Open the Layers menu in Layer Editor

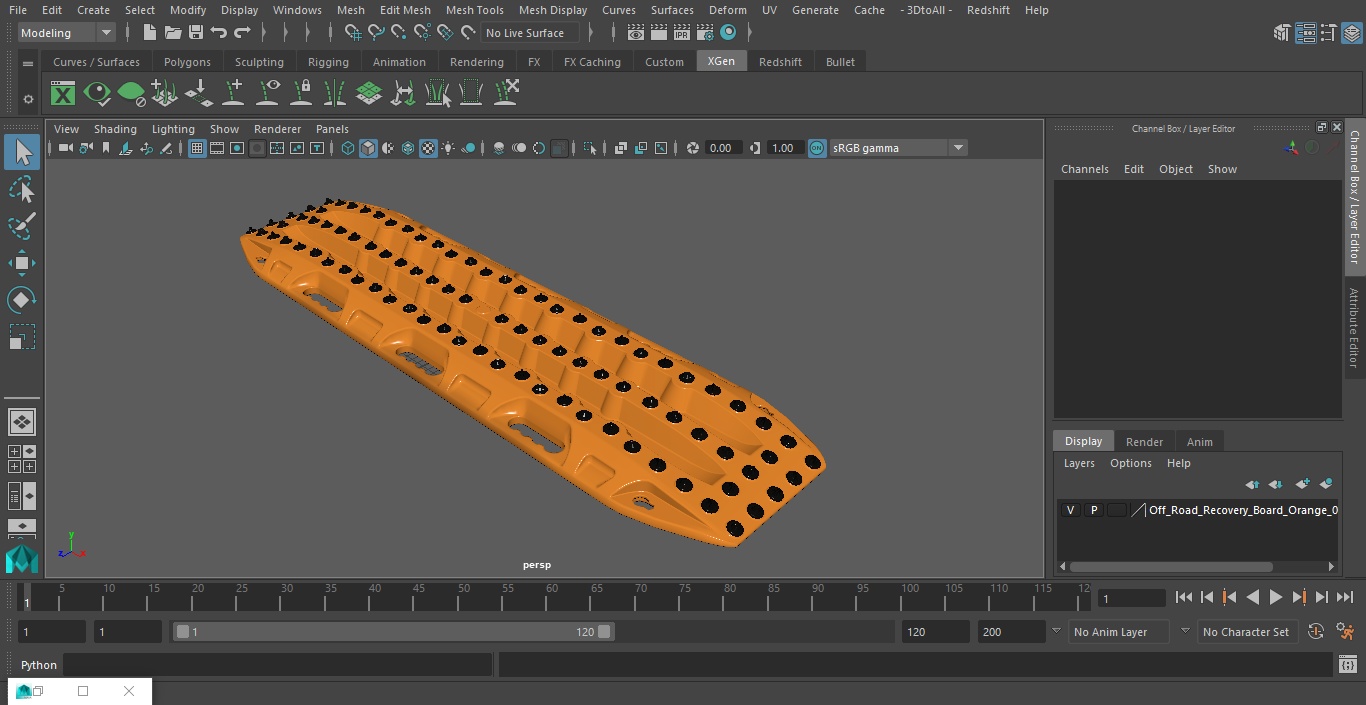[x=1079, y=463]
